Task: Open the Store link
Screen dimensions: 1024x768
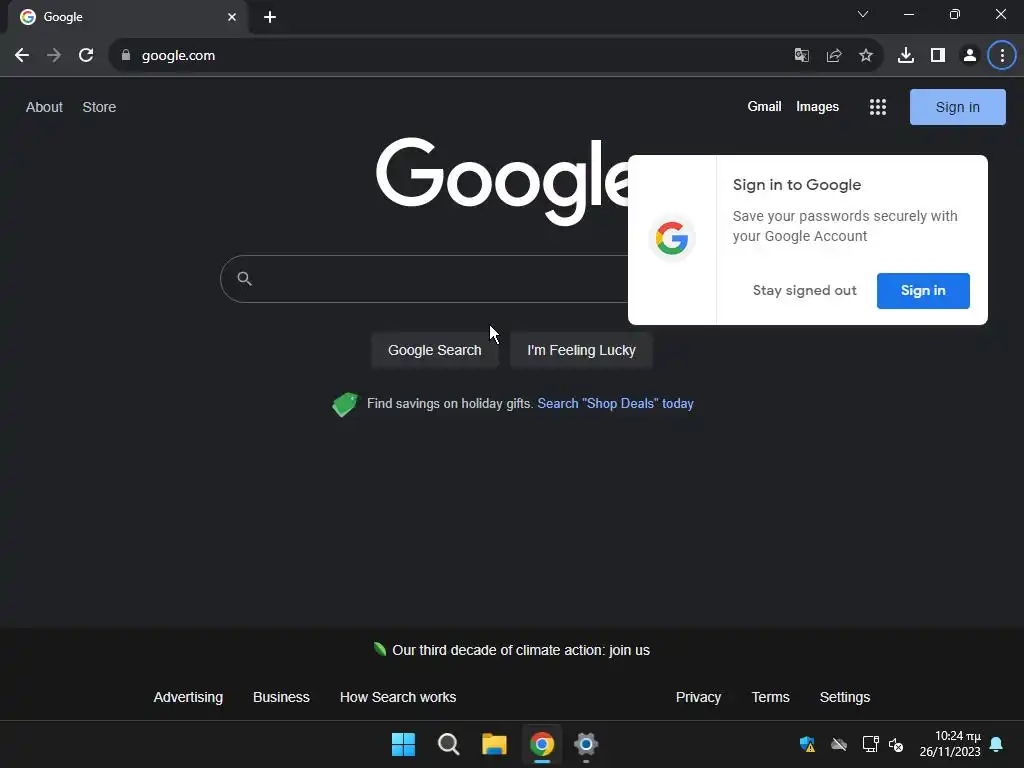Action: [99, 107]
